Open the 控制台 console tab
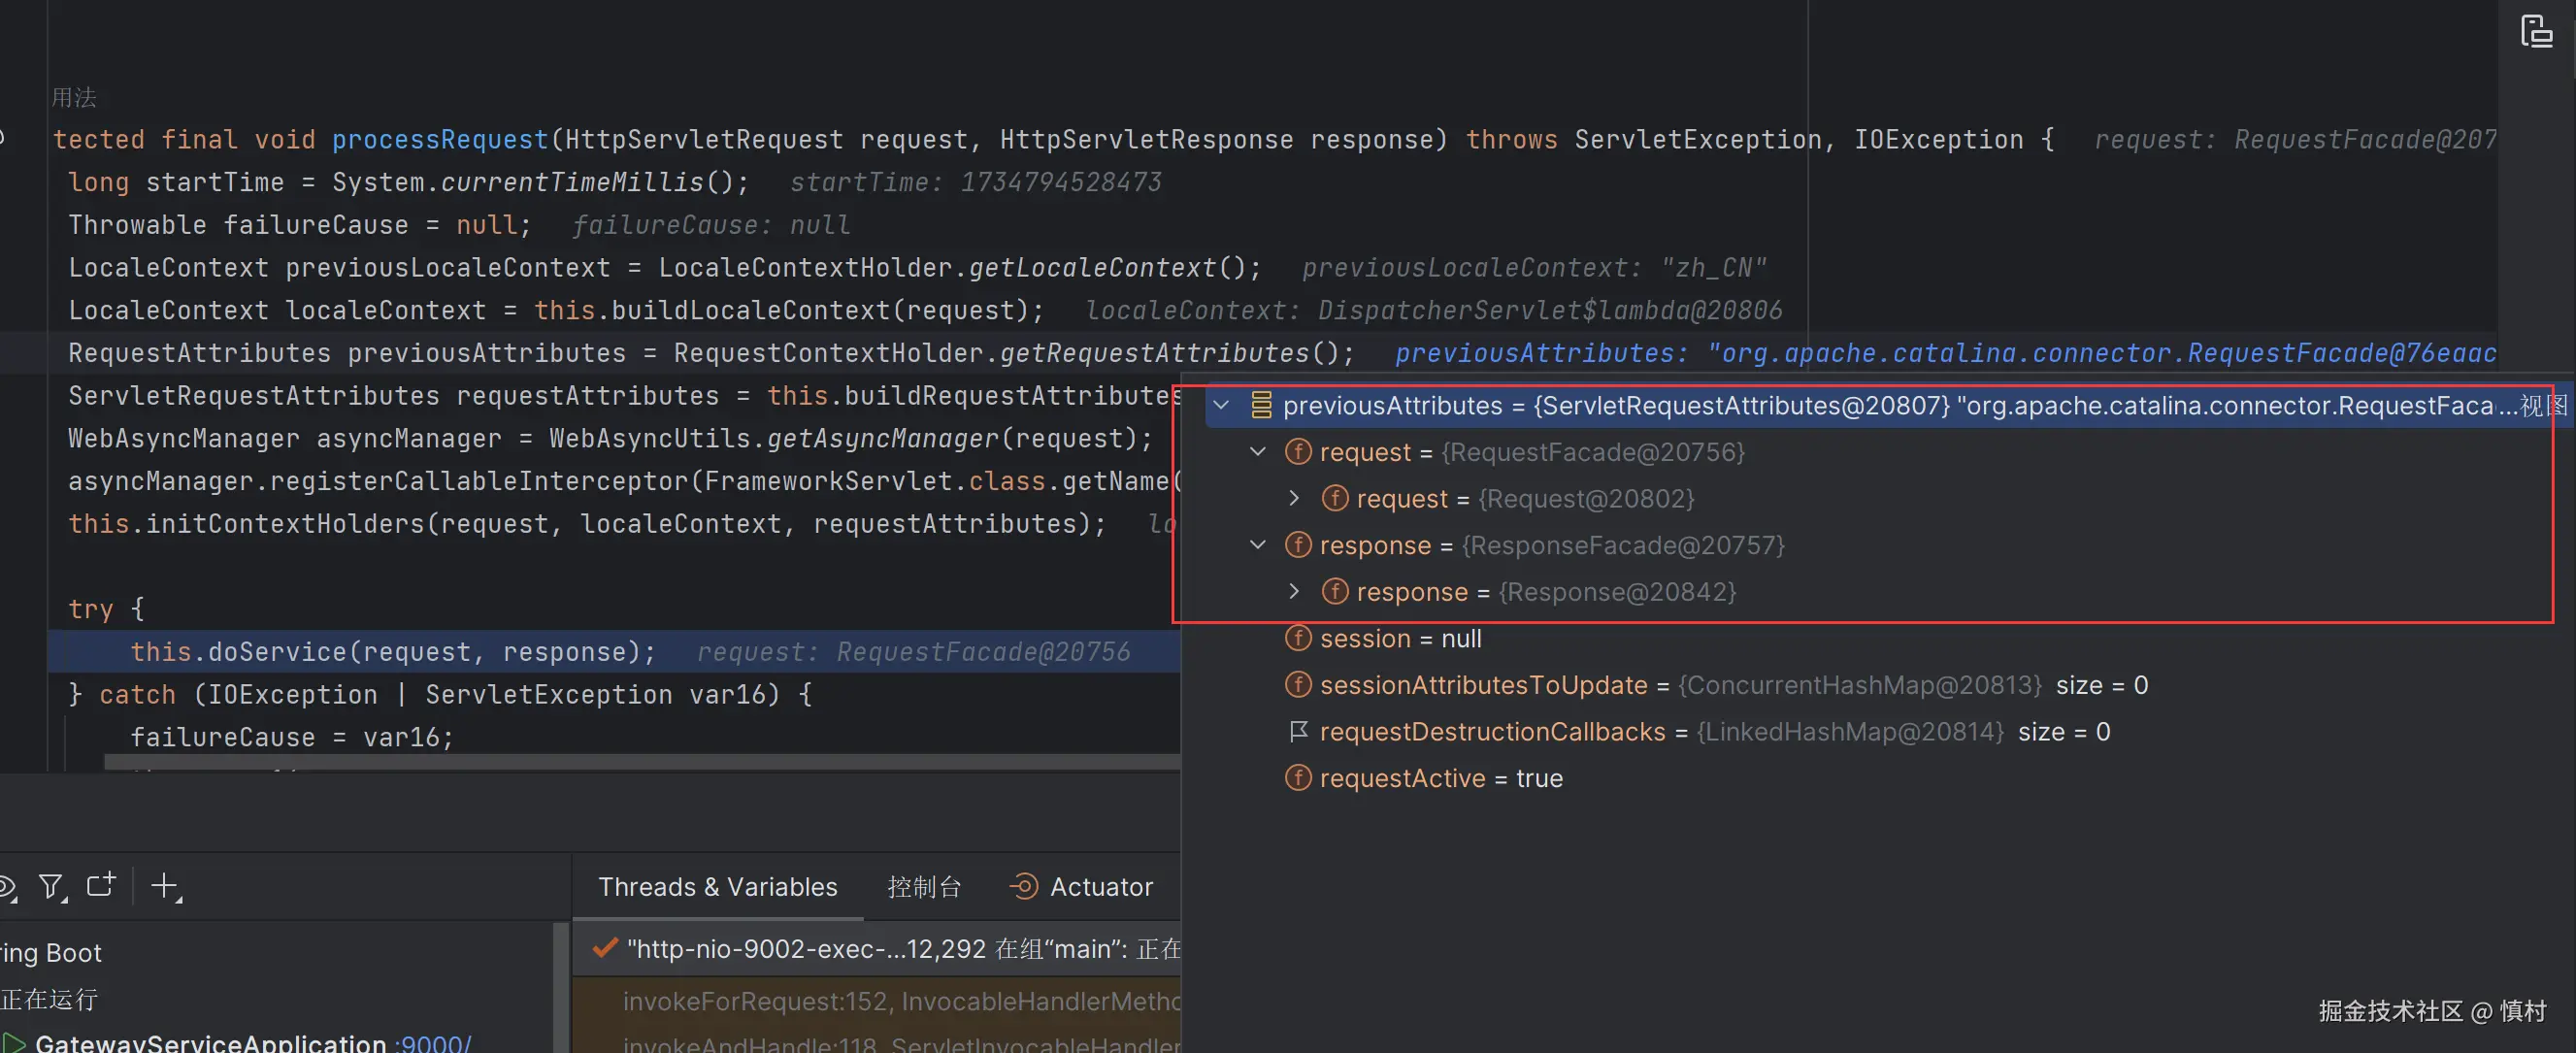The image size is (2576, 1053). pos(923,887)
